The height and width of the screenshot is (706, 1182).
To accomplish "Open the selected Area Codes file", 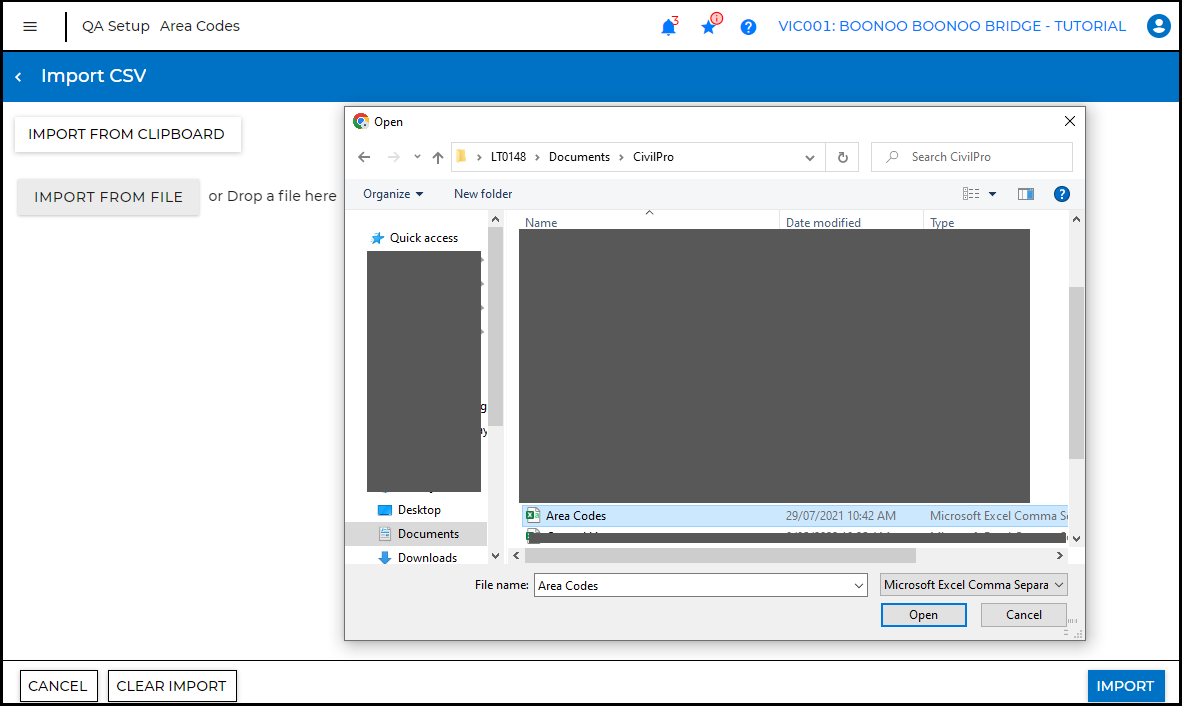I will [x=922, y=614].
